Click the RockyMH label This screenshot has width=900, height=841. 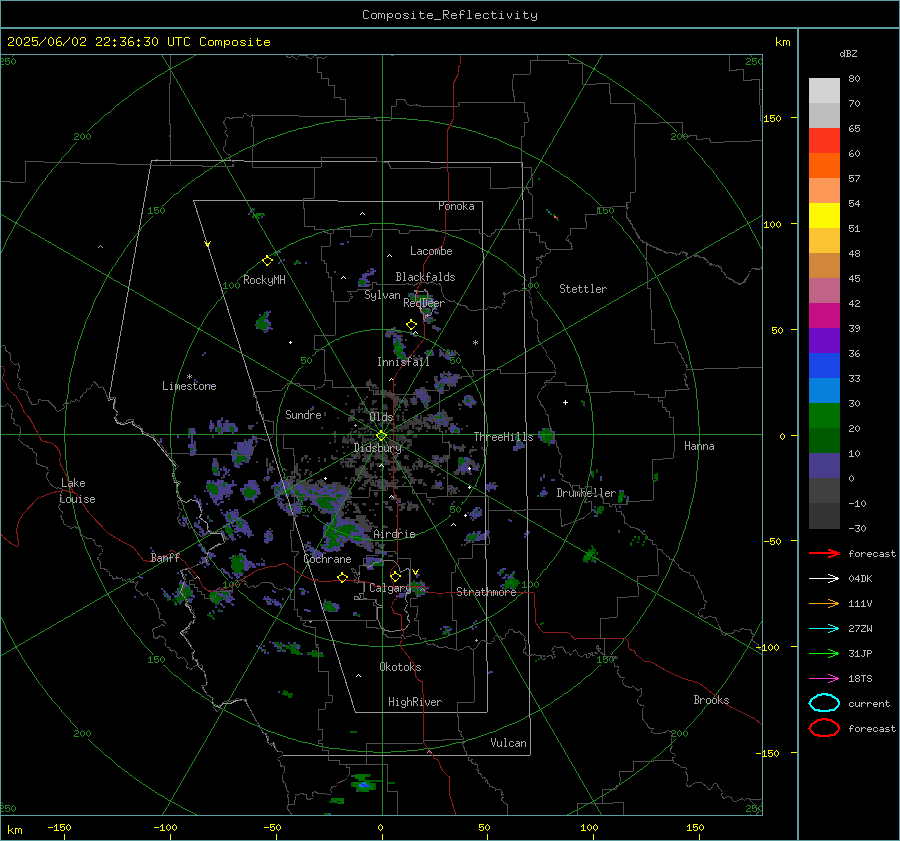click(264, 280)
